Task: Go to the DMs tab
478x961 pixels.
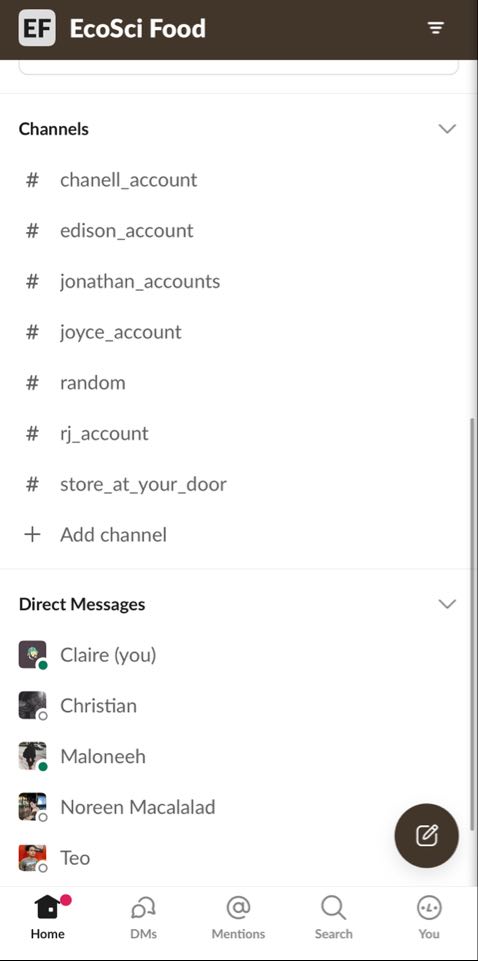Action: point(143,917)
